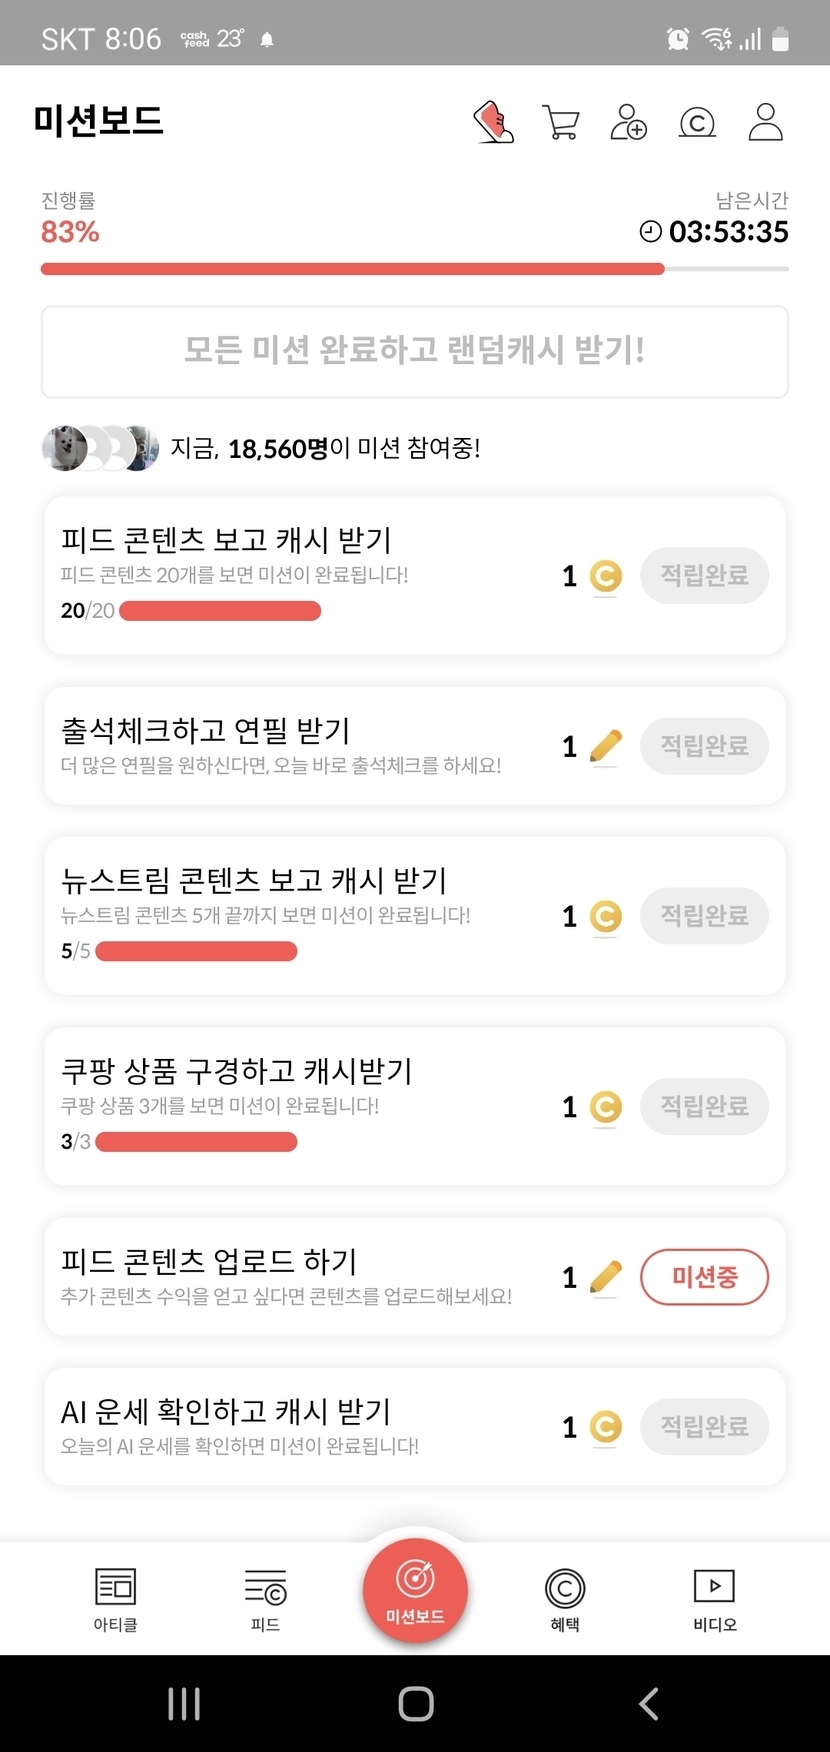
Task: Open the 쿠팡 상품 구경하고 캐시받기 mission card
Action: pyautogui.click(x=300, y=1105)
